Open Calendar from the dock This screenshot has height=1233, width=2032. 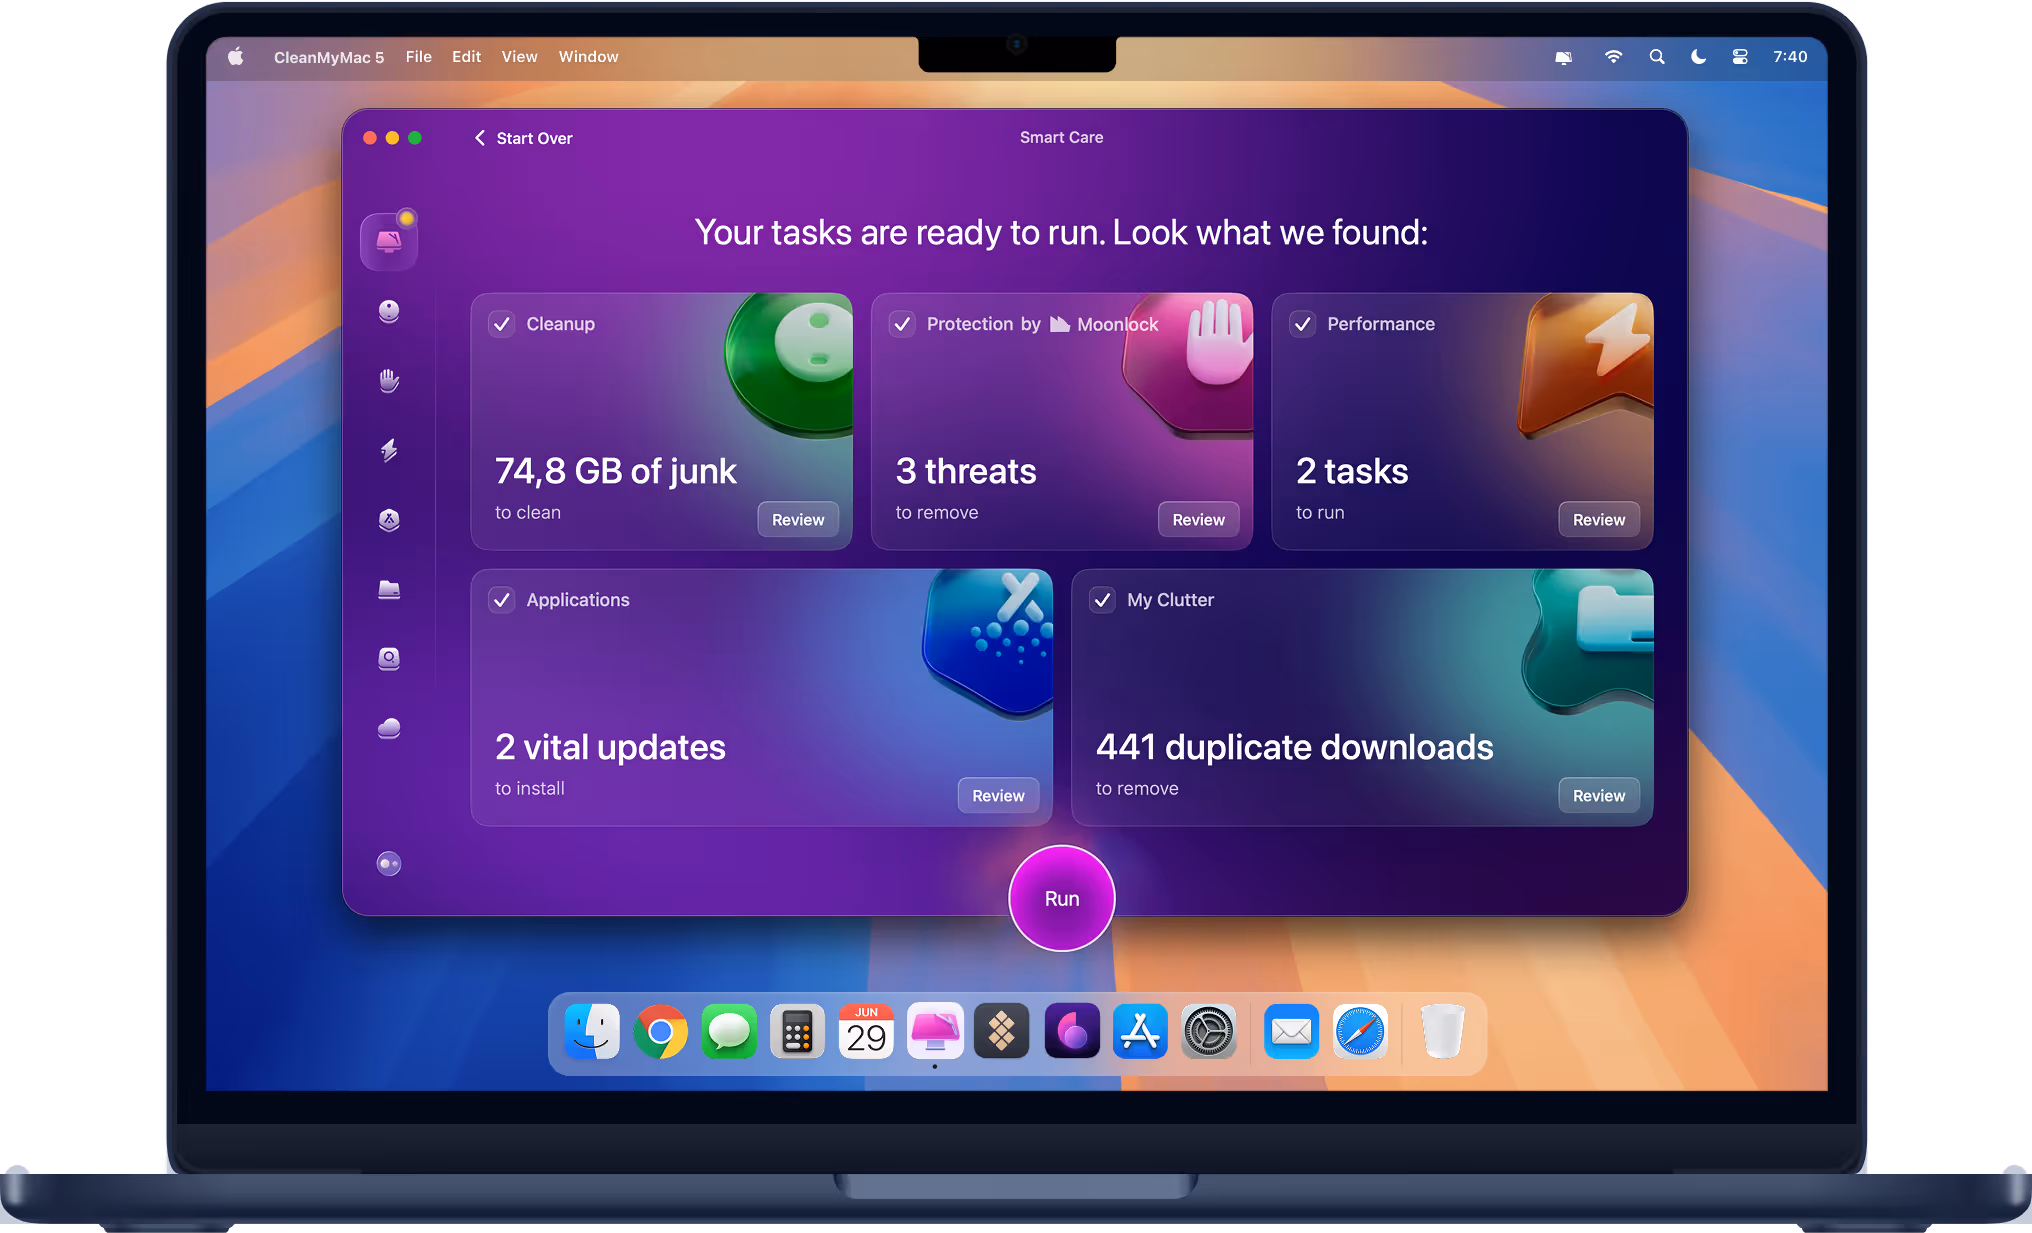[866, 1032]
